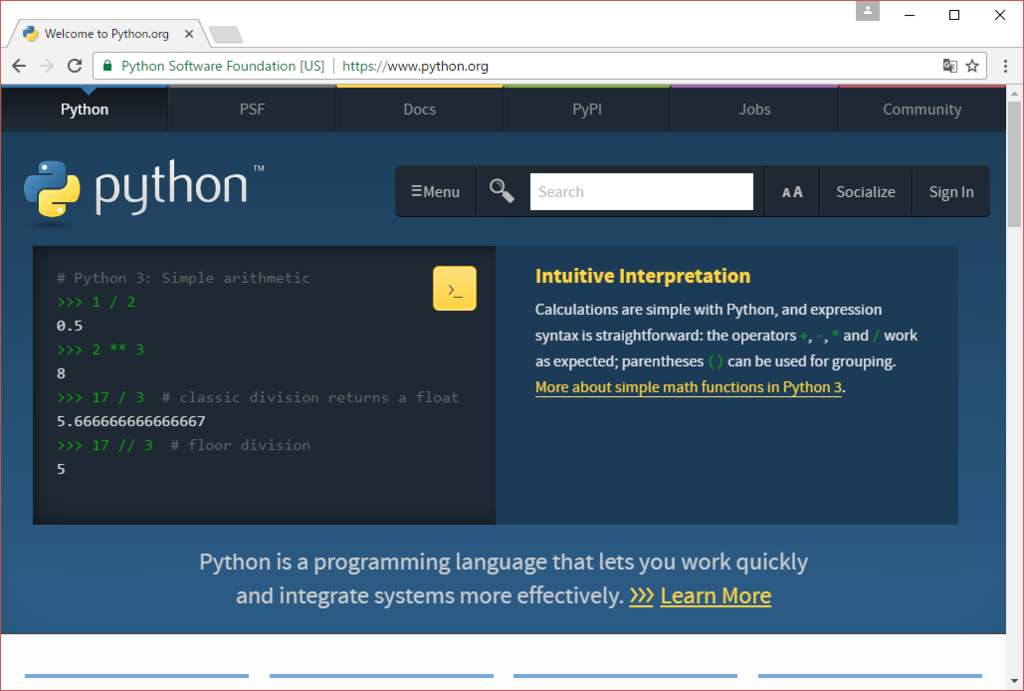Click 'Python Software Foundation [US]' certificate label
Image resolution: width=1024 pixels, height=691 pixels.
coord(223,66)
